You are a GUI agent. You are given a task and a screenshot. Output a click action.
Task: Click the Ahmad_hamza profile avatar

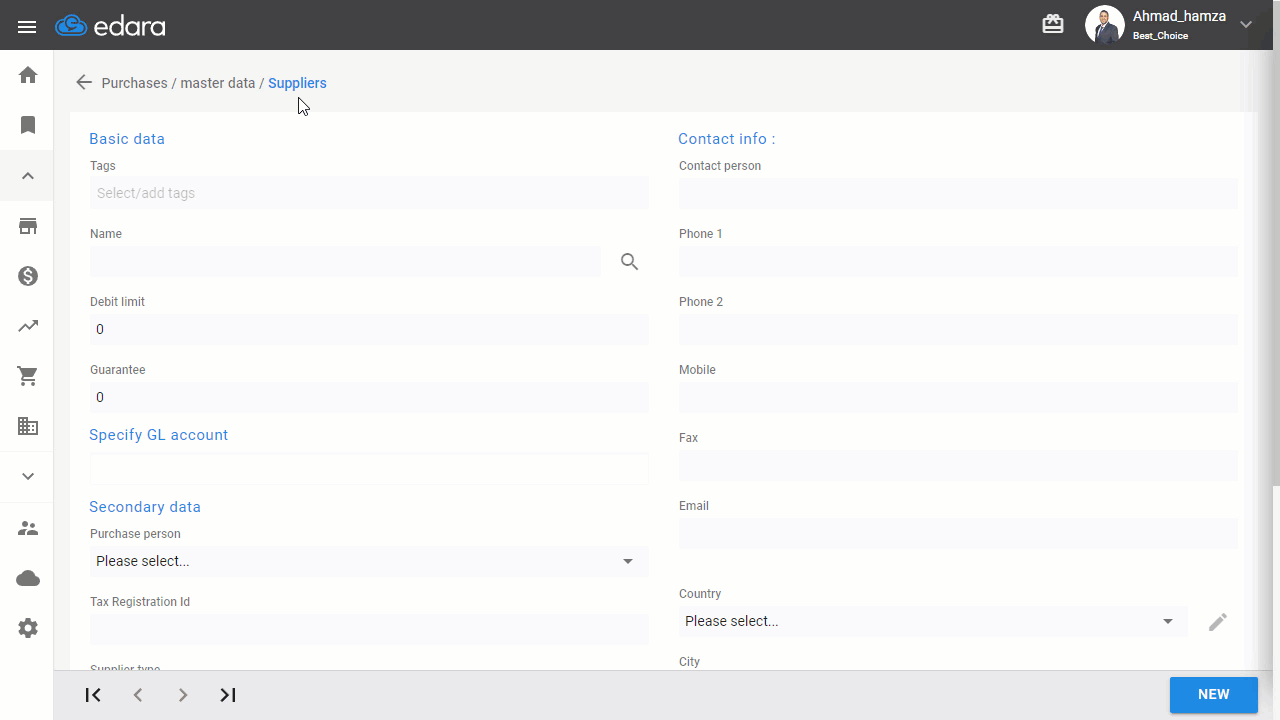point(1105,25)
